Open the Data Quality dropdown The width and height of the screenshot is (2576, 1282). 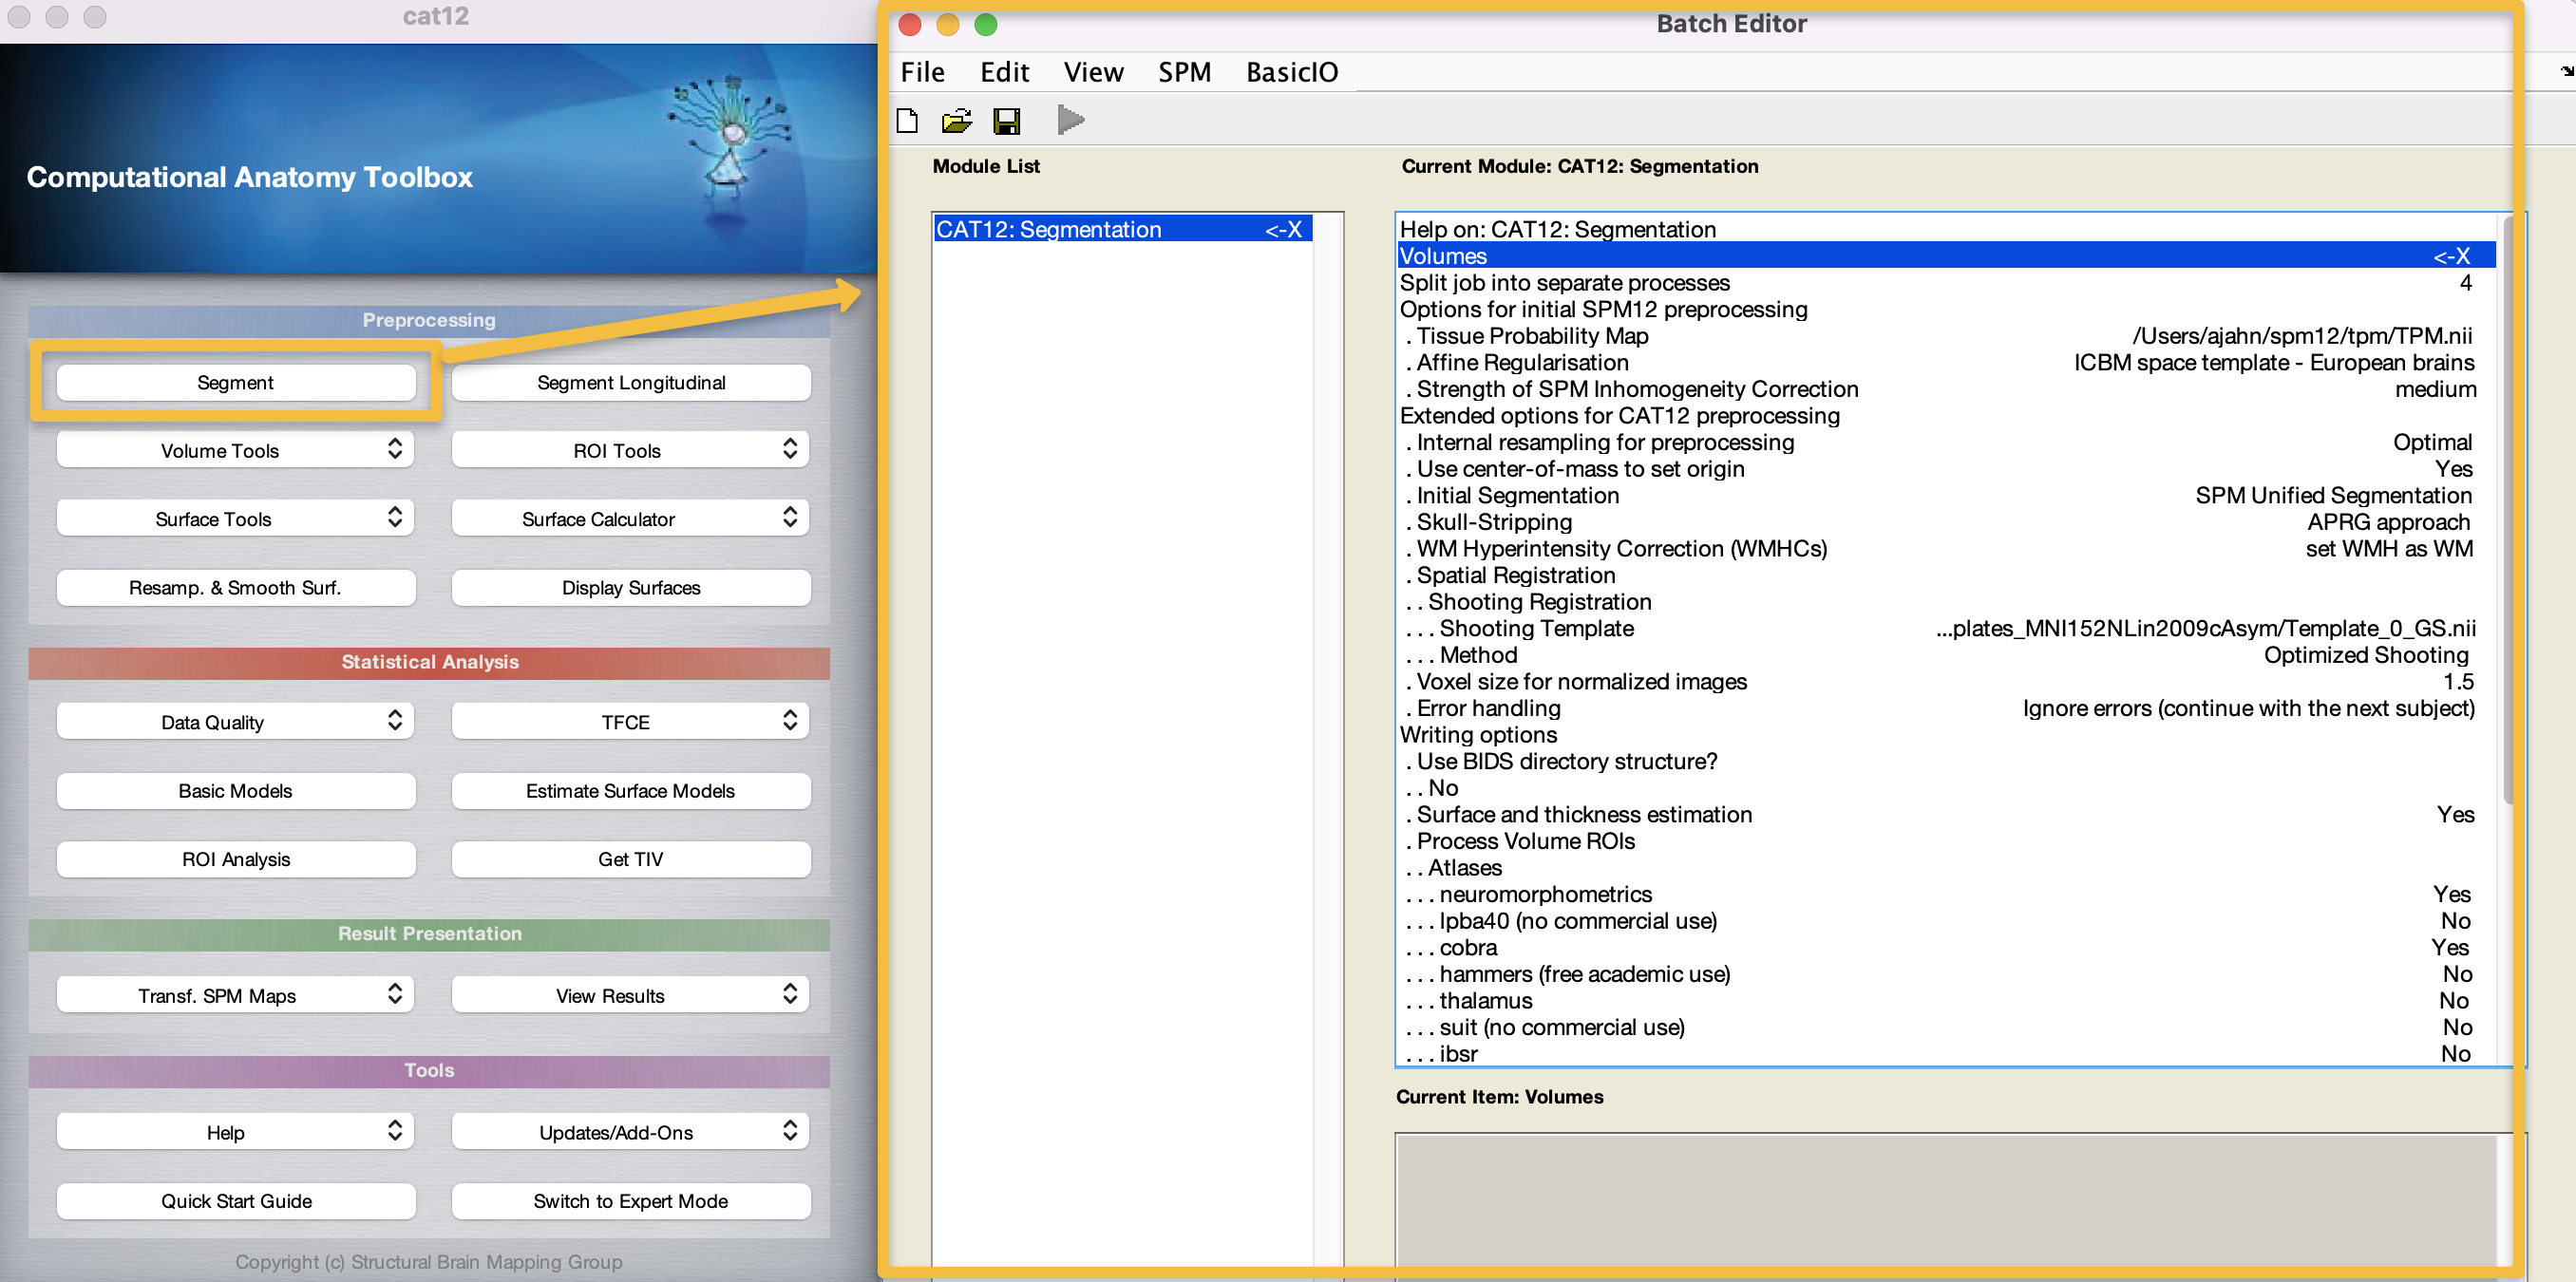pos(236,721)
